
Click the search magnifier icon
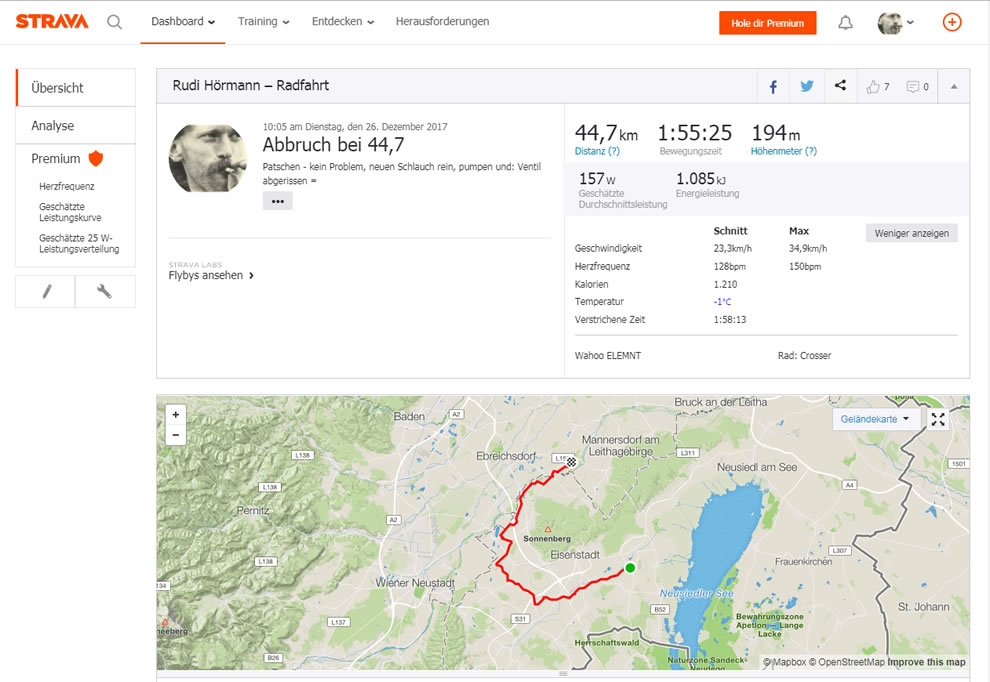pos(114,22)
